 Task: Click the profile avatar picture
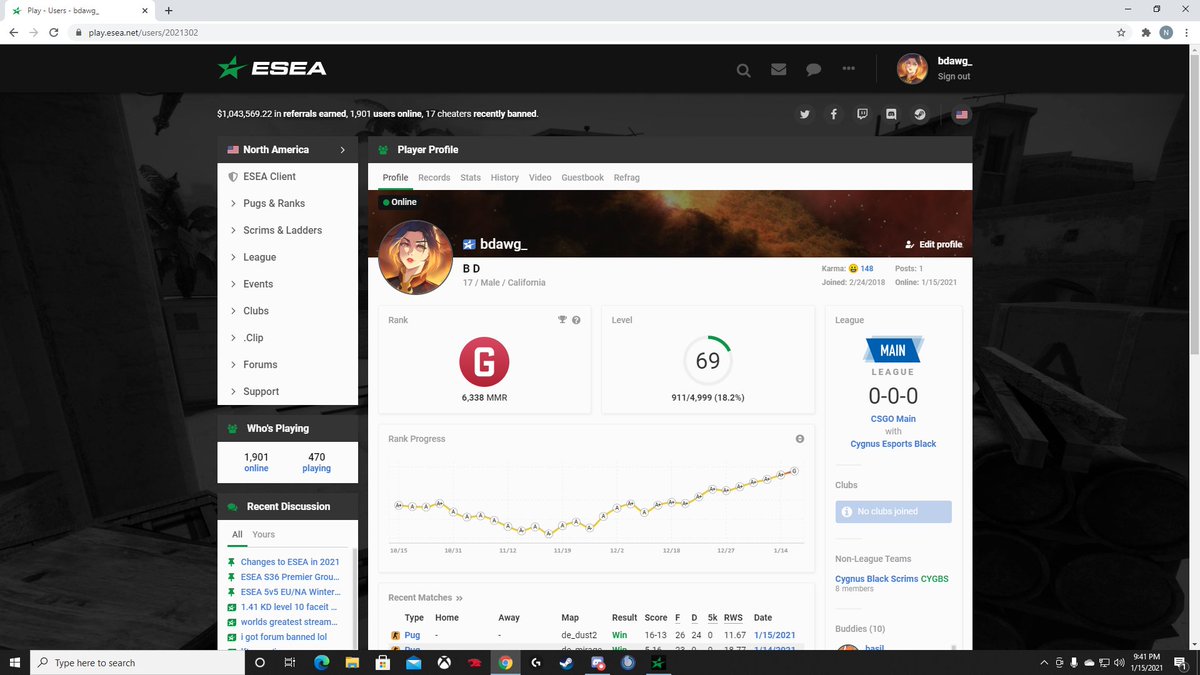click(416, 257)
